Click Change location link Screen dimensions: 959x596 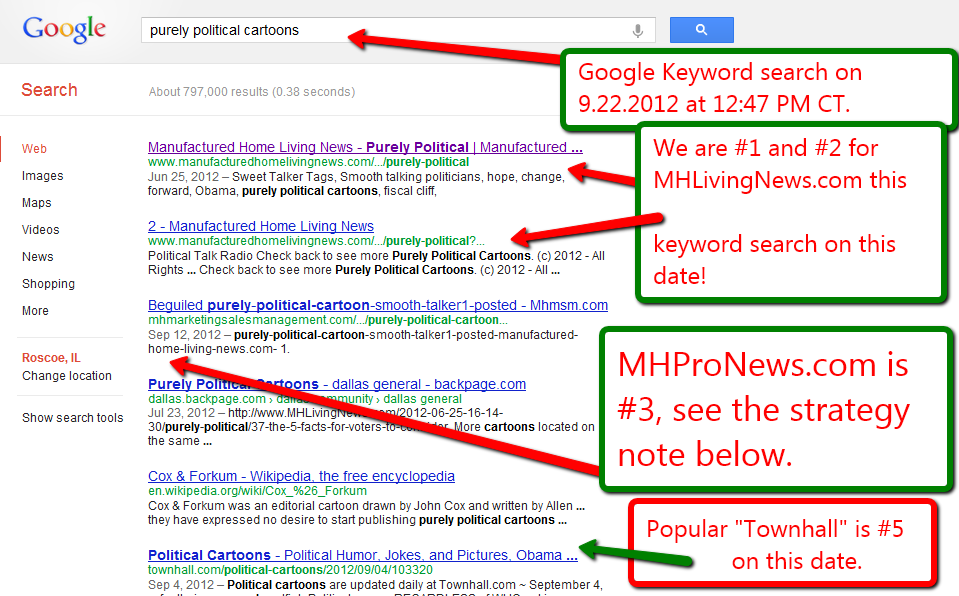point(67,376)
